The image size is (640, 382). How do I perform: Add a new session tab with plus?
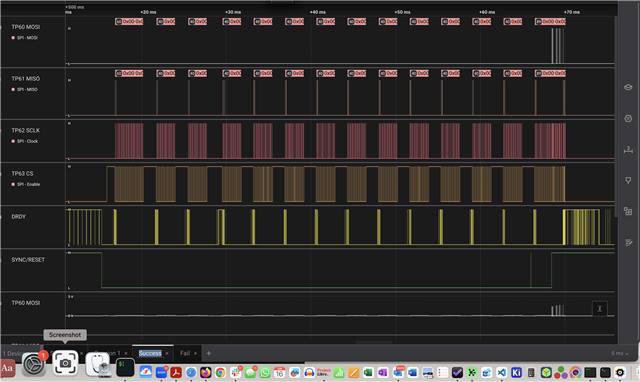(x=209, y=353)
